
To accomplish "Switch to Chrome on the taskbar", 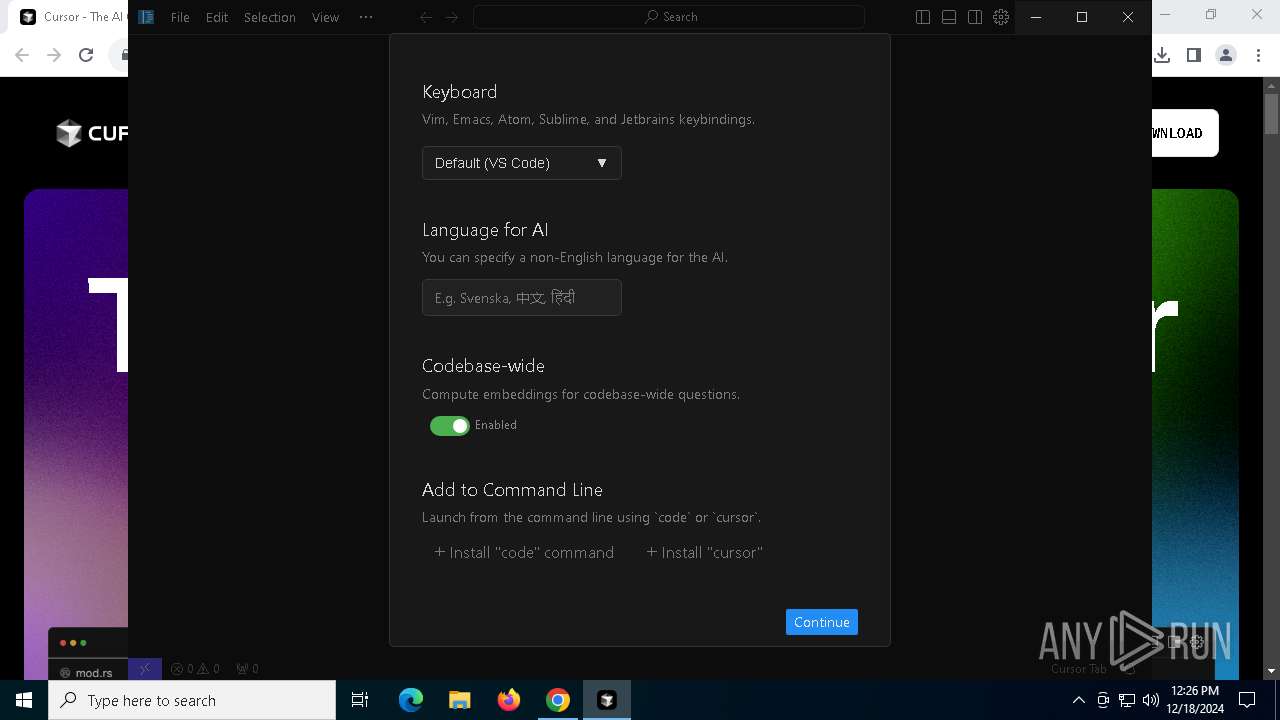I will click(x=558, y=700).
